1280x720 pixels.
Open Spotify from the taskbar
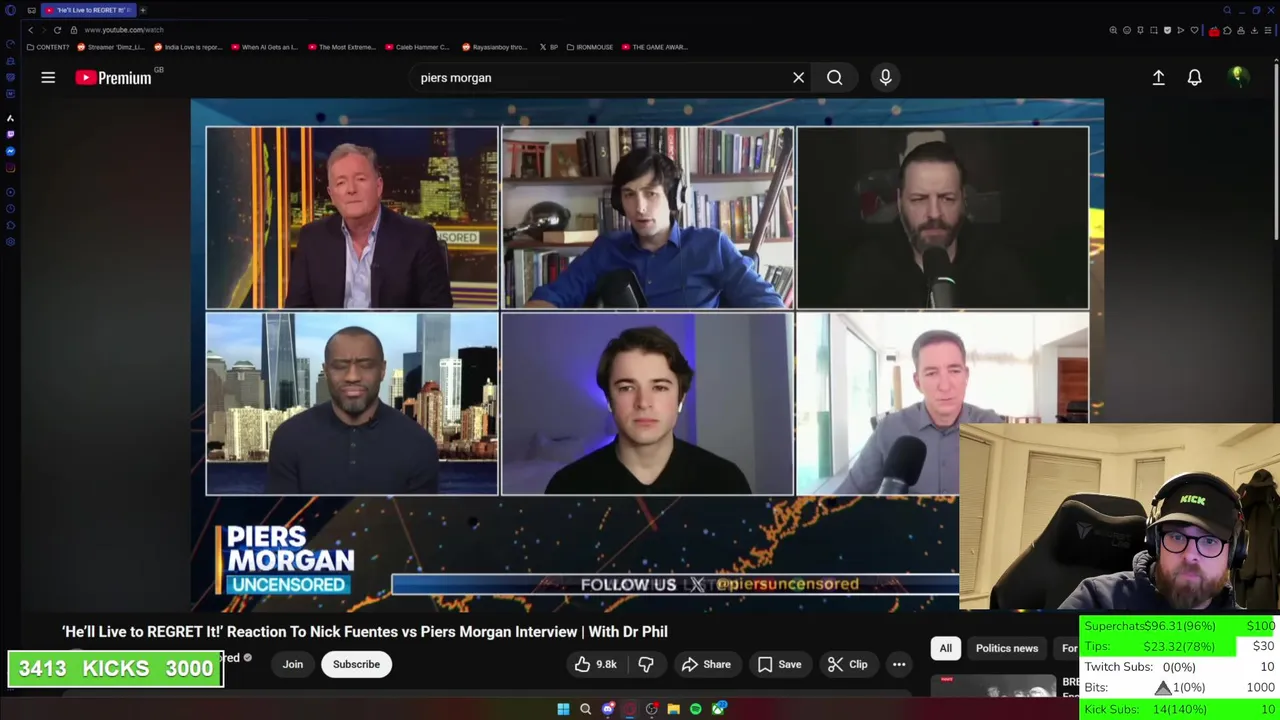point(695,709)
